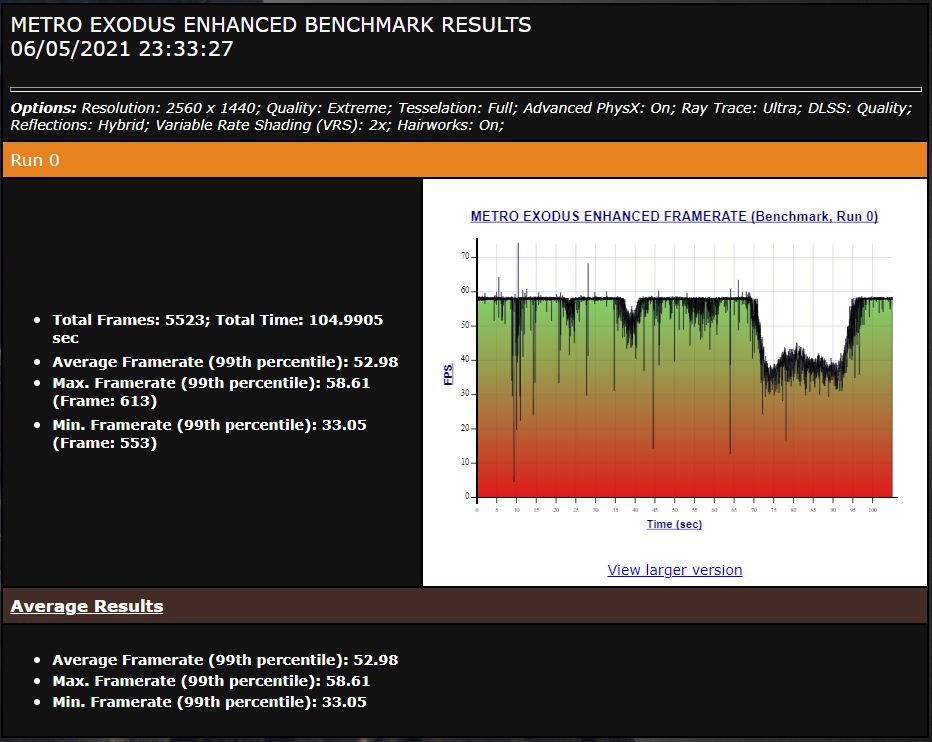Click the chart title "METRO EXODUS ENHANCED FRAMERATE (Benchmark, Run 0)"
Viewport: 932px width, 742px height.
[675, 216]
